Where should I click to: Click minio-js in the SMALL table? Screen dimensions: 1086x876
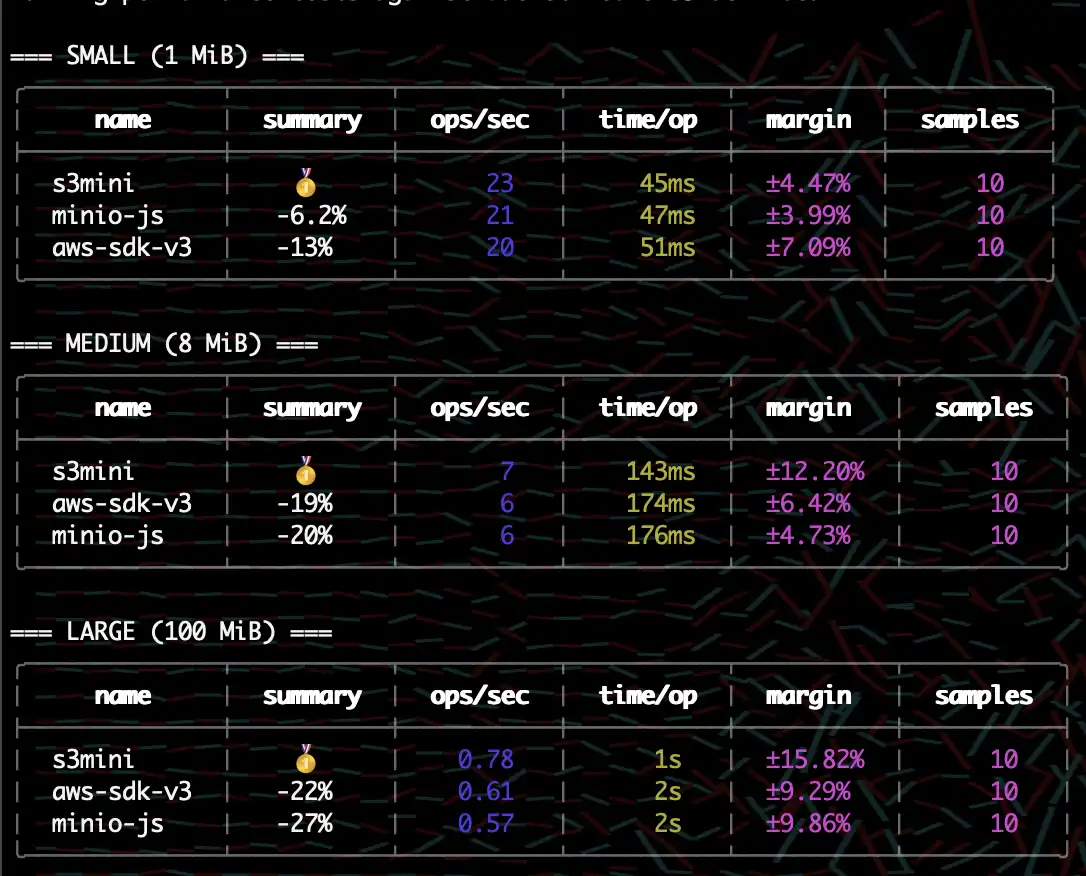(107, 215)
